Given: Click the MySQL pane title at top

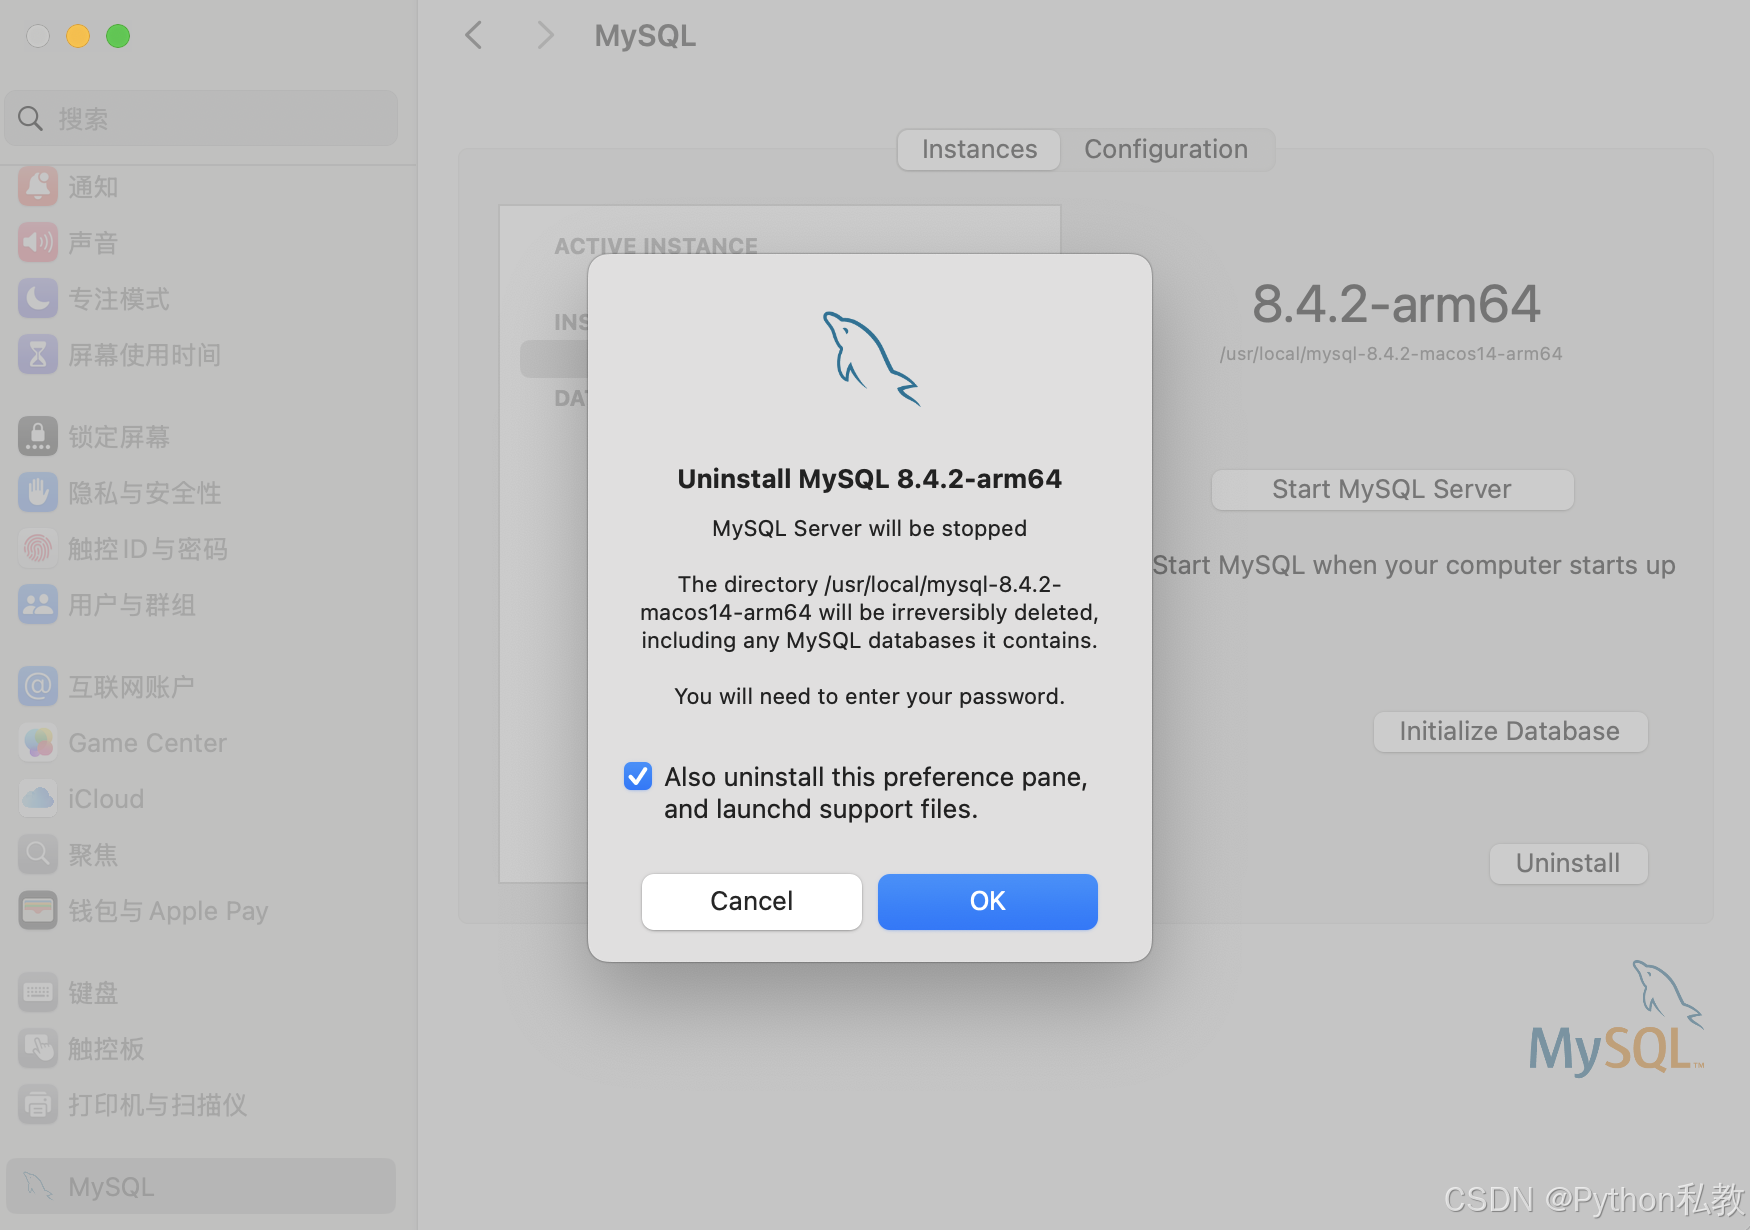Looking at the screenshot, I should click(645, 36).
